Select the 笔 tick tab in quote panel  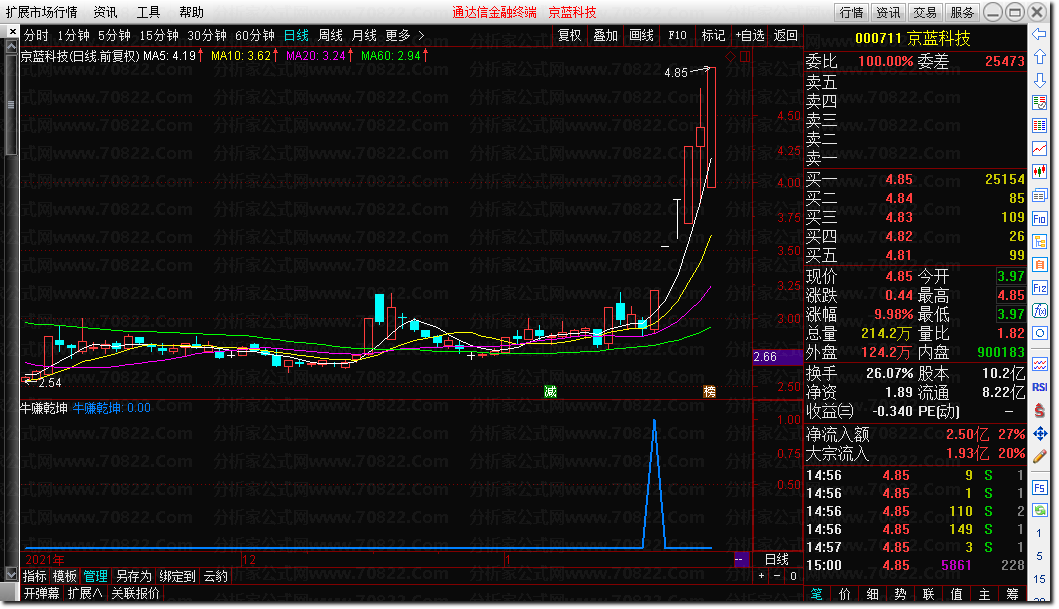pyautogui.click(x=817, y=594)
